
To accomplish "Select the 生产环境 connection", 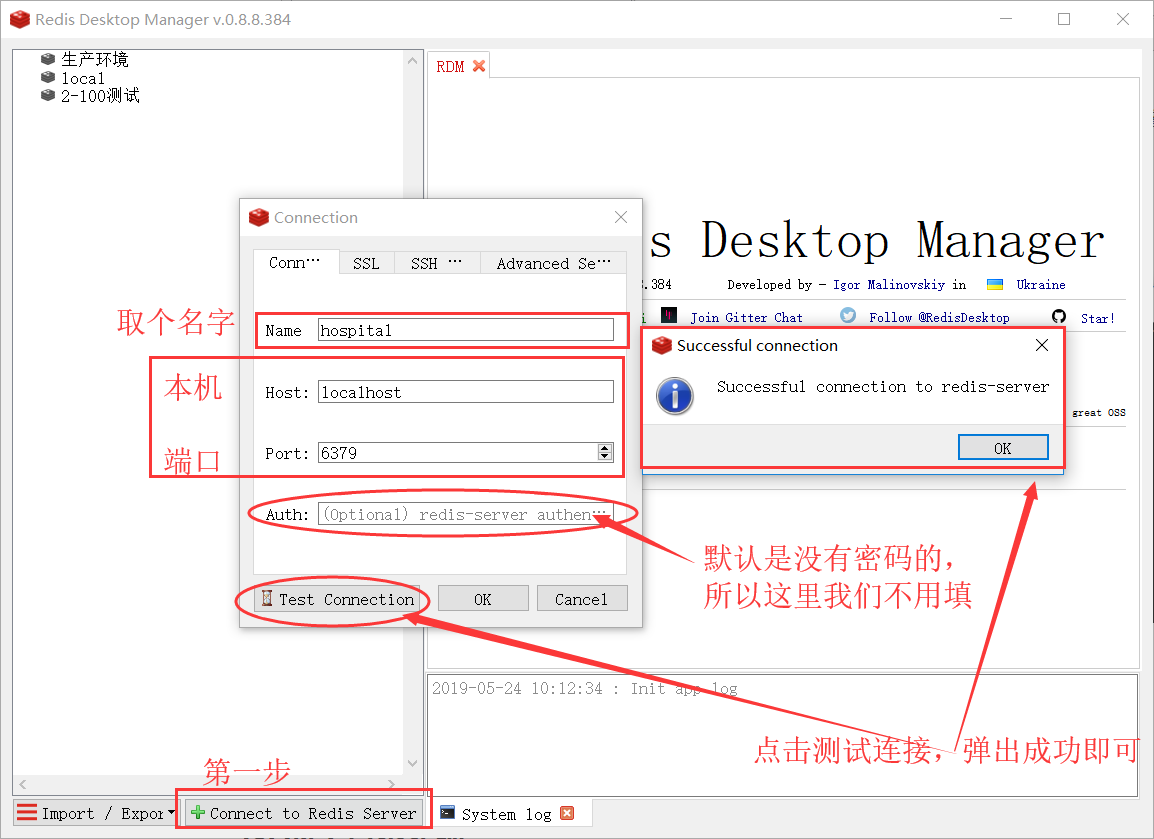I will pos(94,59).
